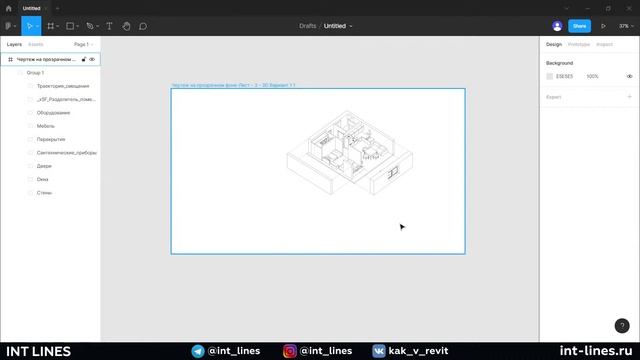Select the Text tool
This screenshot has width=640, height=360.
pyautogui.click(x=109, y=26)
